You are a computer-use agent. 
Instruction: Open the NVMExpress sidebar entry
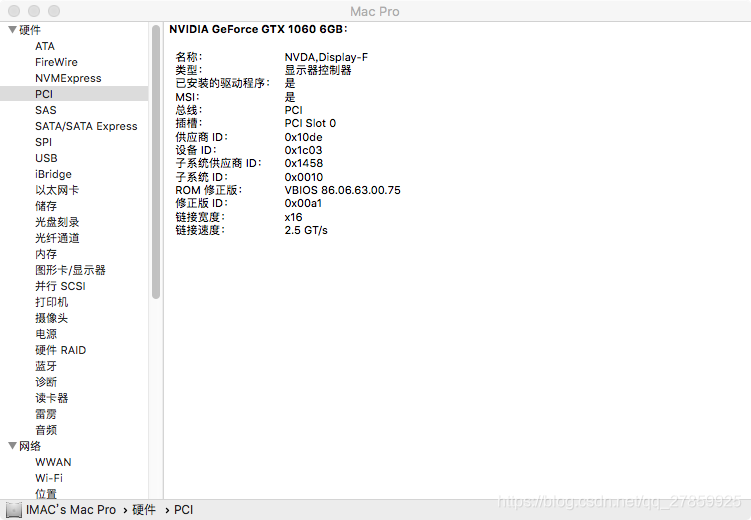coord(68,78)
